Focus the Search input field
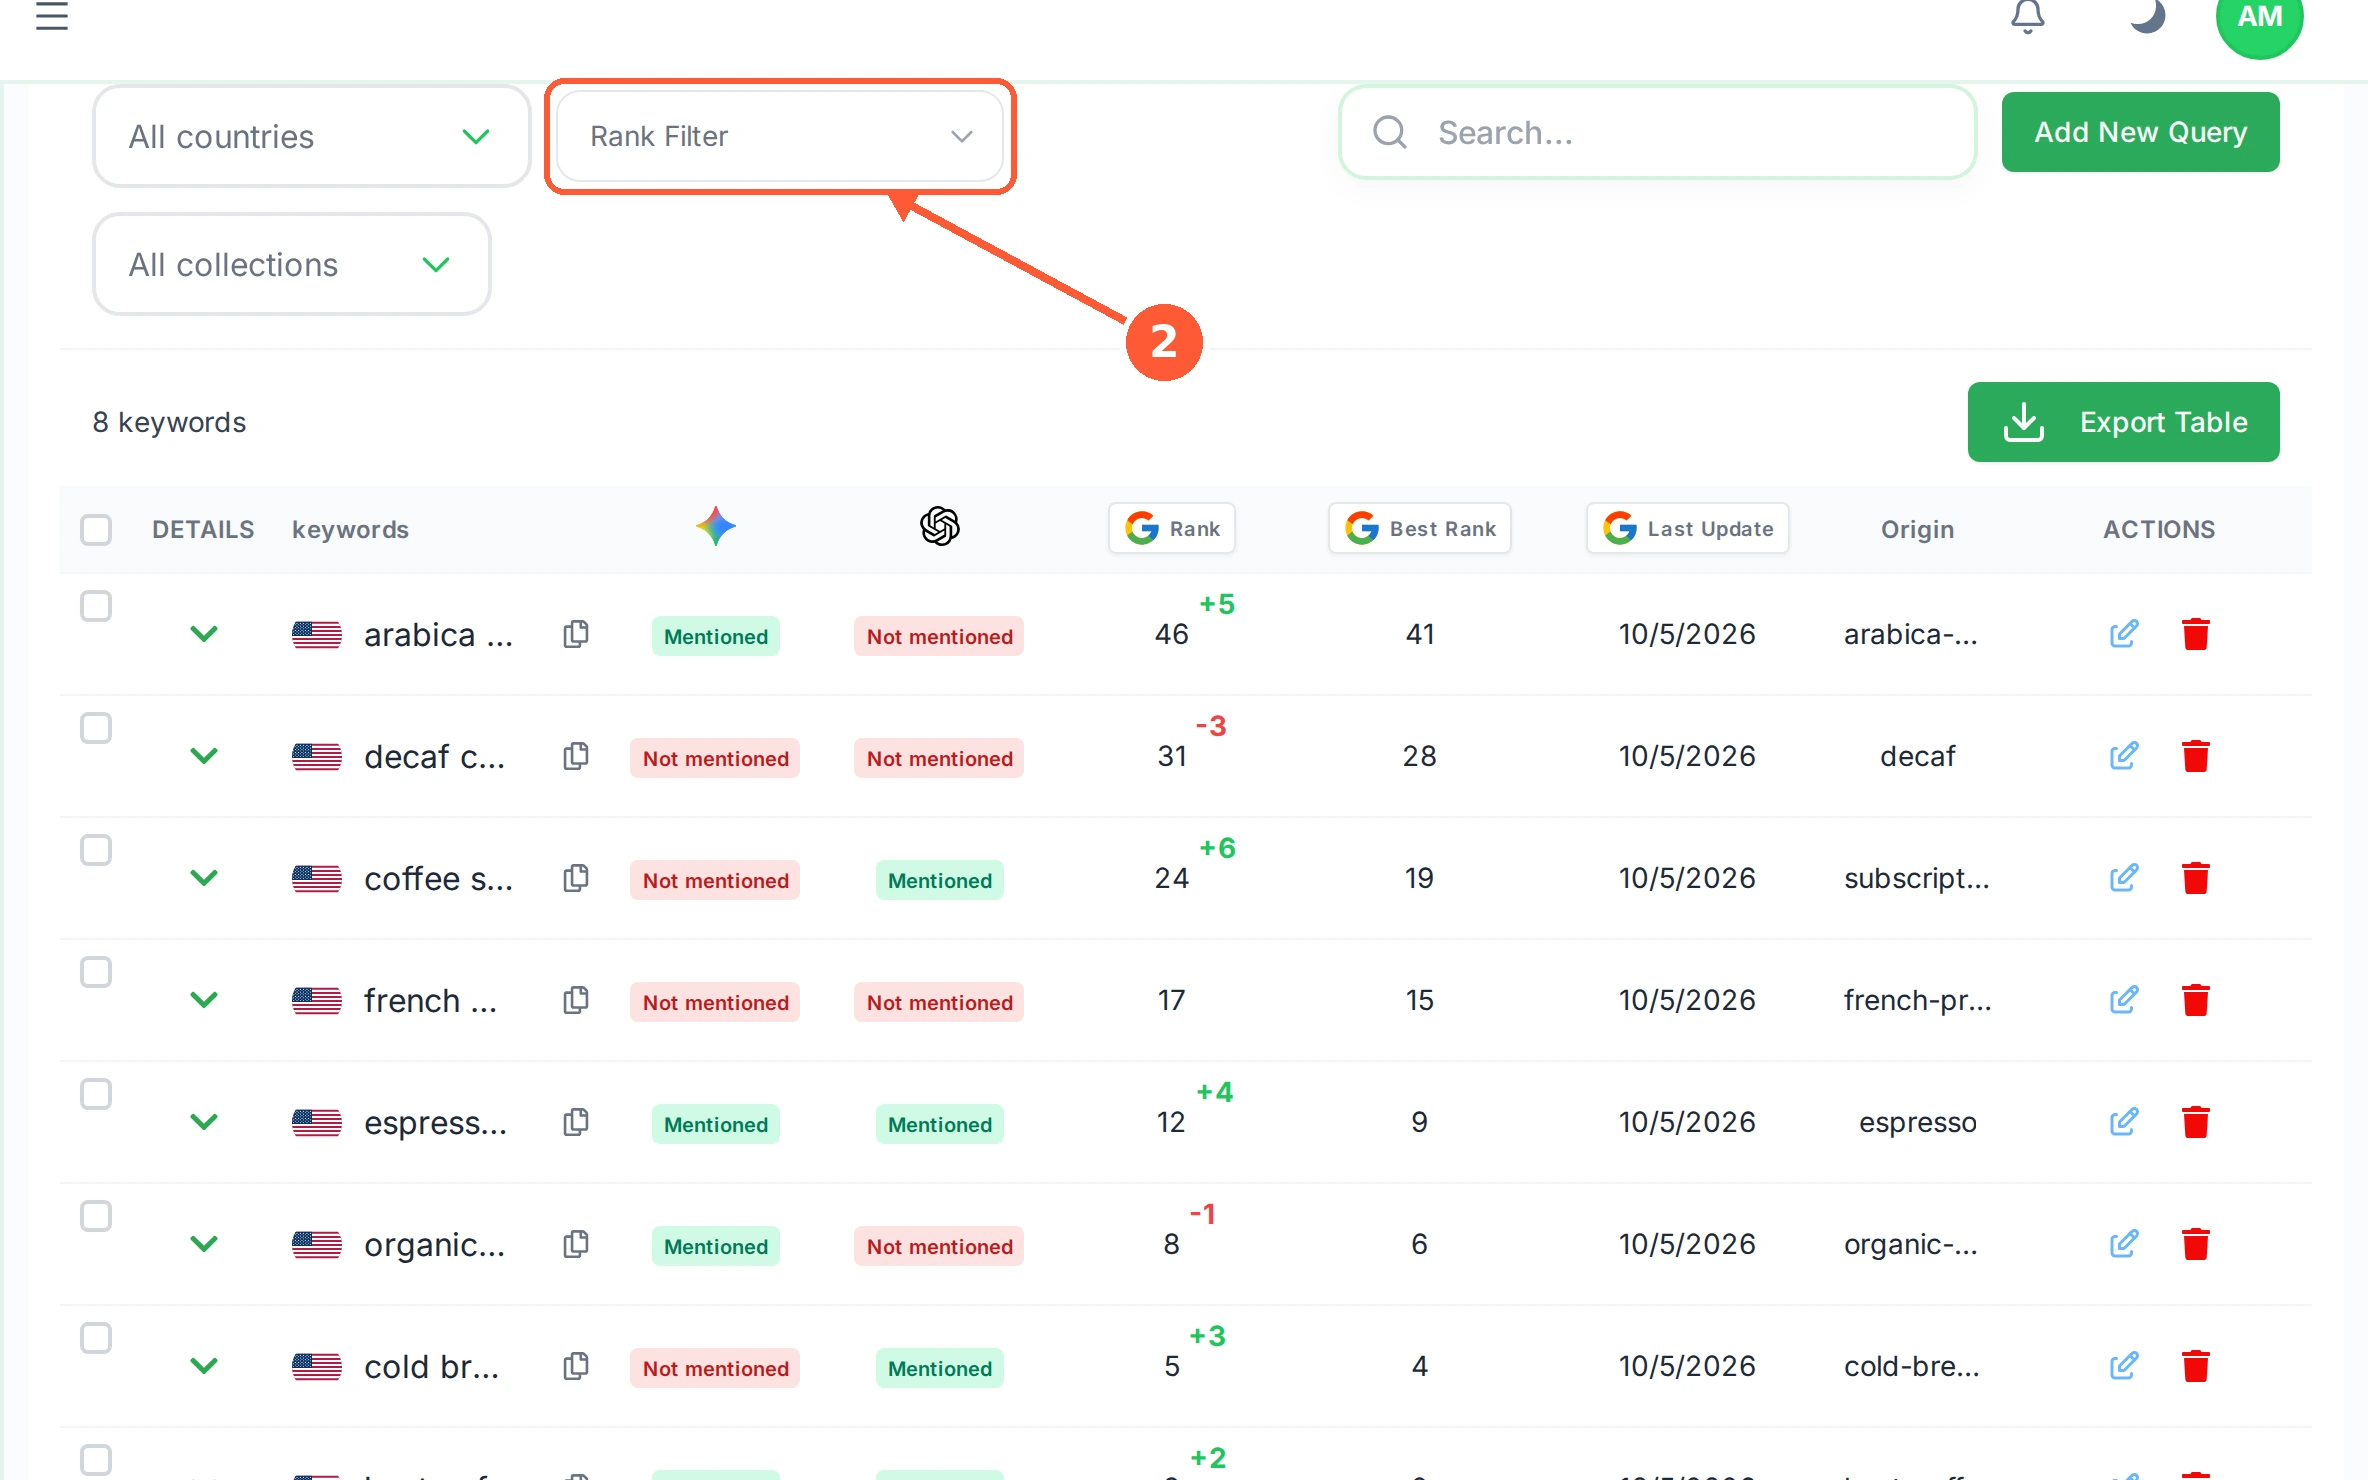 [1658, 132]
